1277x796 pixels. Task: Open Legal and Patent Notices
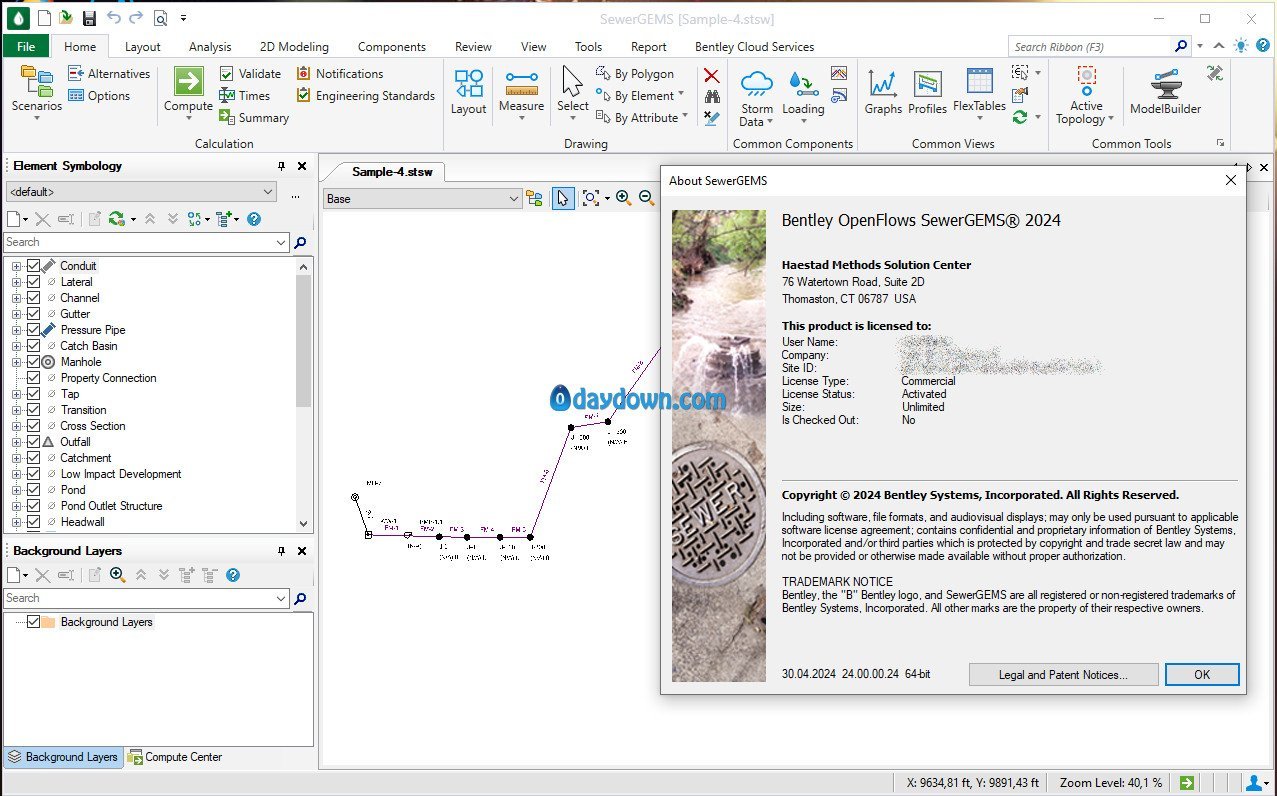[x=1063, y=675]
